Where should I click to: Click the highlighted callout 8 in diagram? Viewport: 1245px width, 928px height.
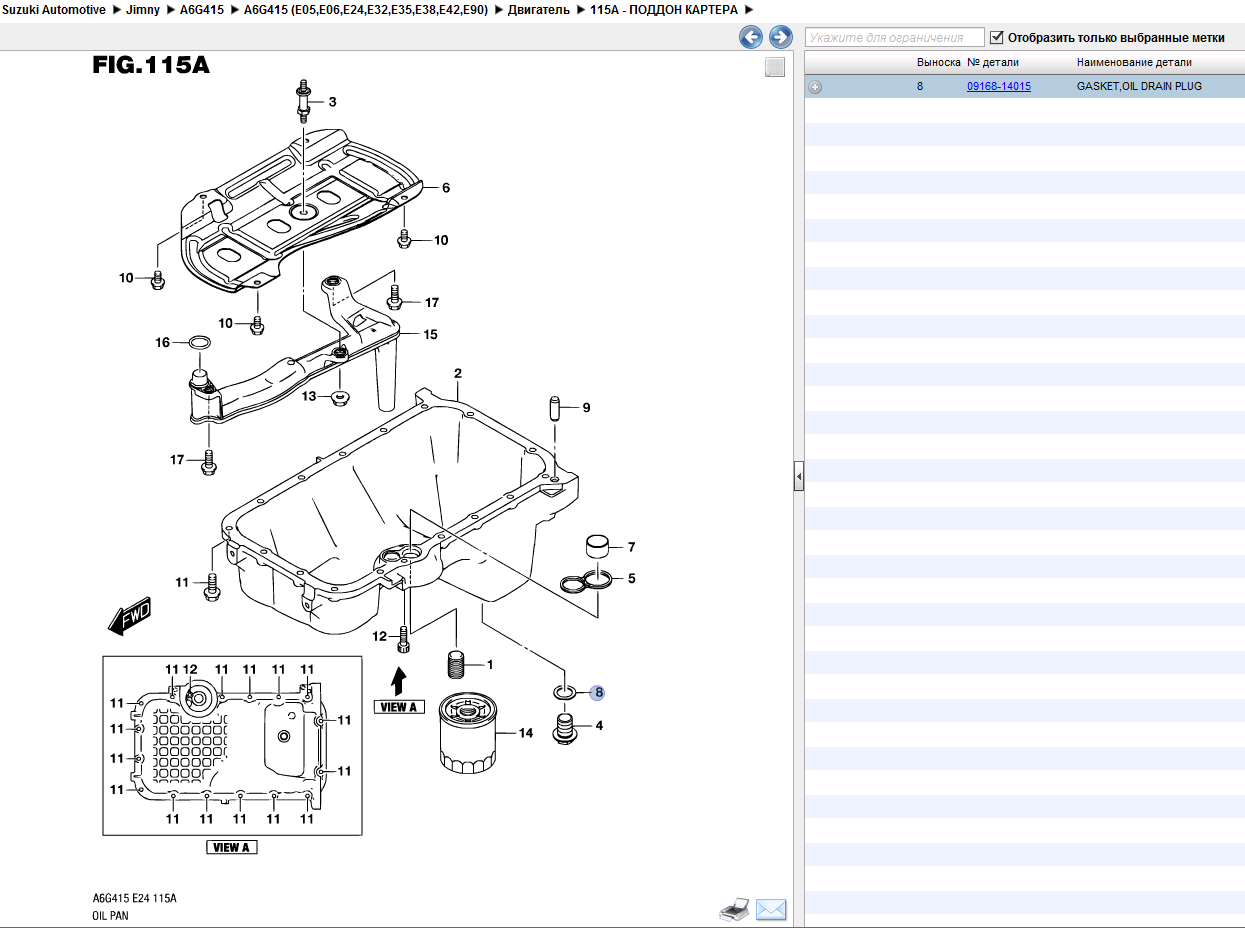[598, 692]
